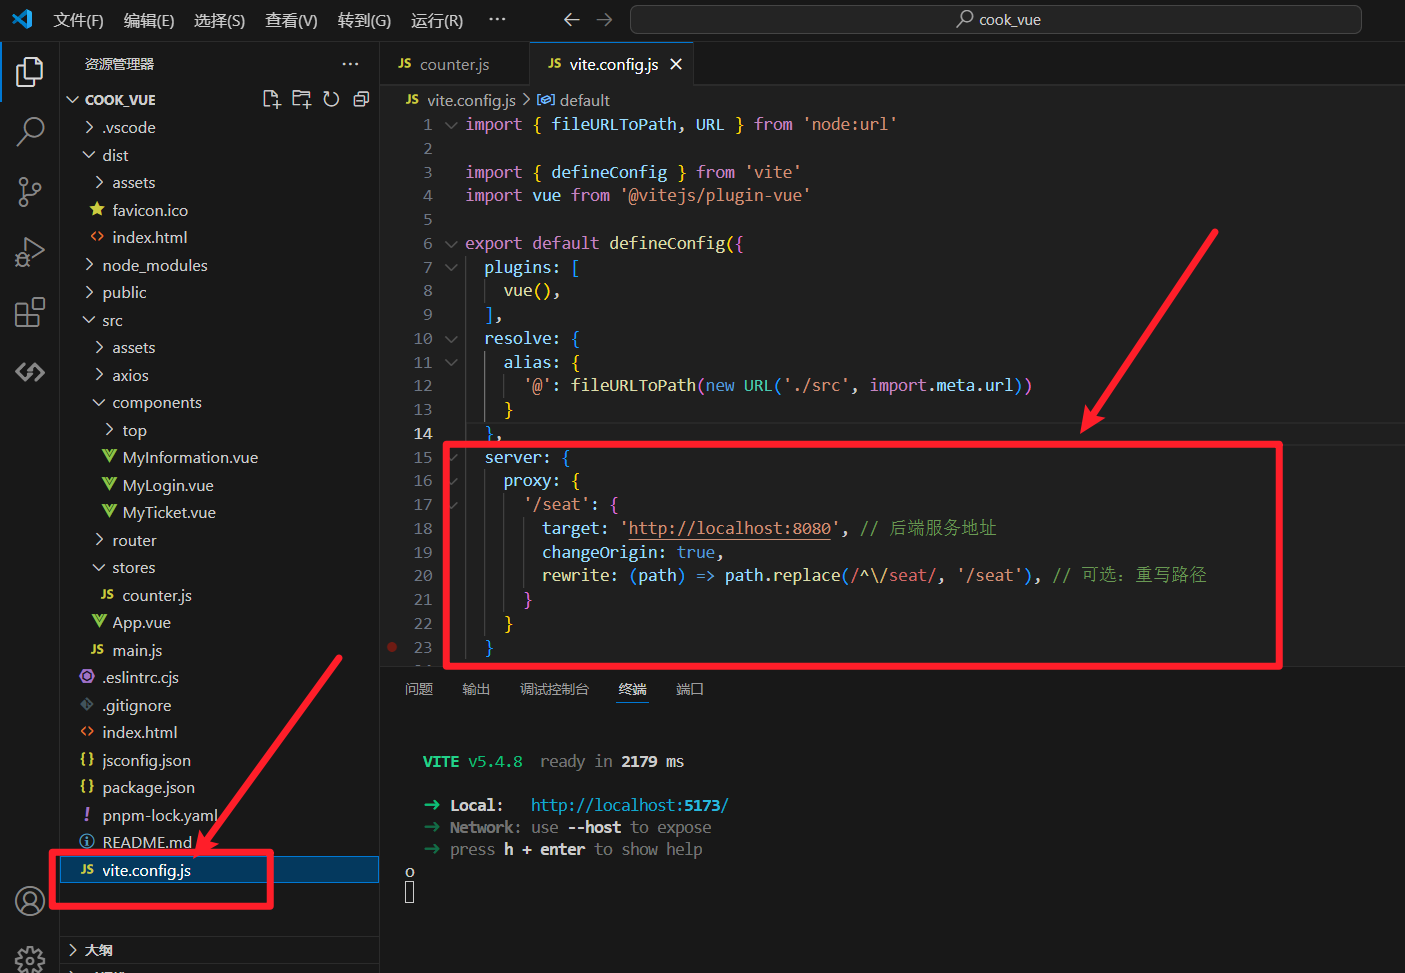Go back using the left arrow

point(571,19)
